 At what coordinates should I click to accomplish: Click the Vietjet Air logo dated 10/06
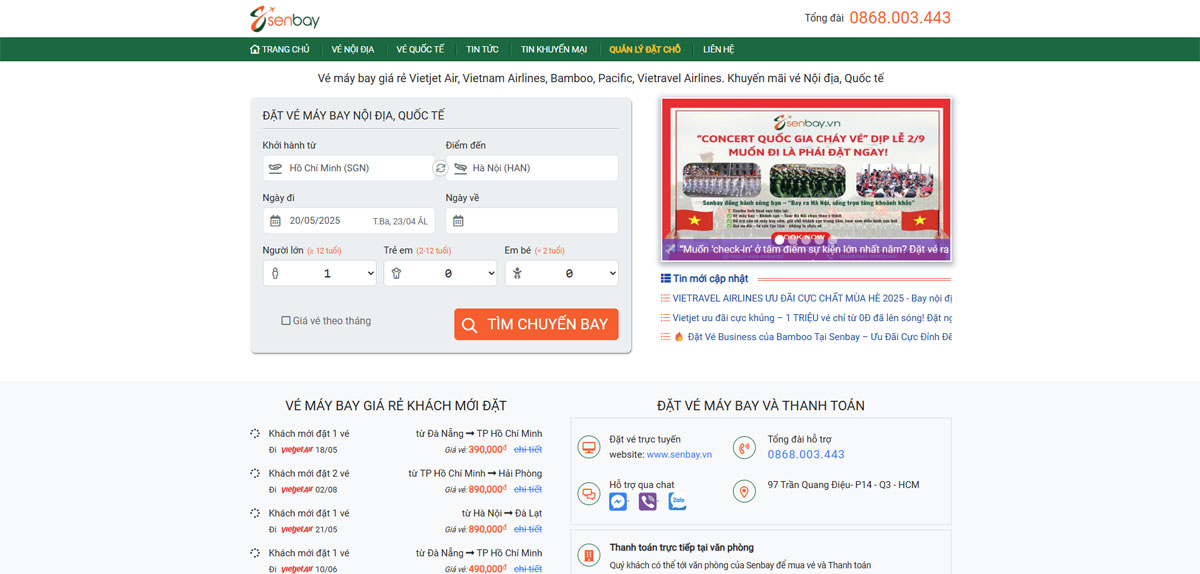297,569
